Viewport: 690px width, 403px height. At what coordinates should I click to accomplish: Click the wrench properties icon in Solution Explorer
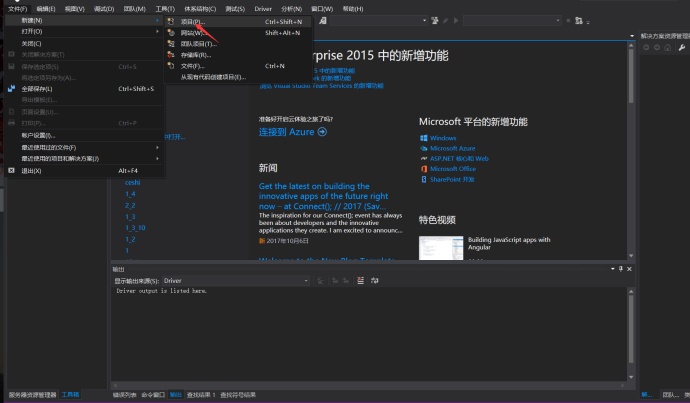tap(682, 48)
